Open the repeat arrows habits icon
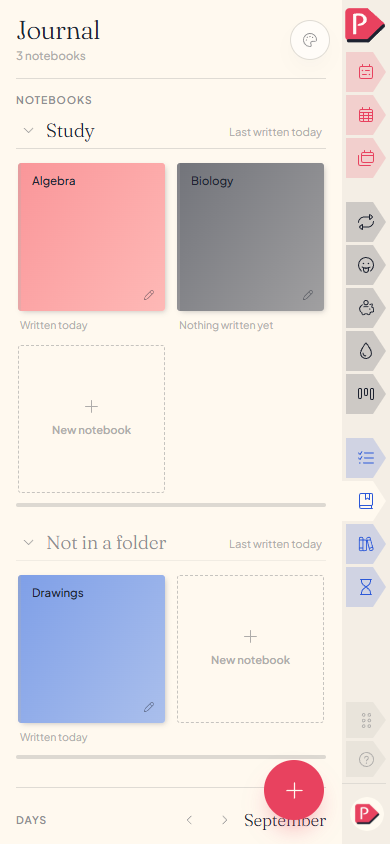This screenshot has width=390, height=844. point(365,222)
